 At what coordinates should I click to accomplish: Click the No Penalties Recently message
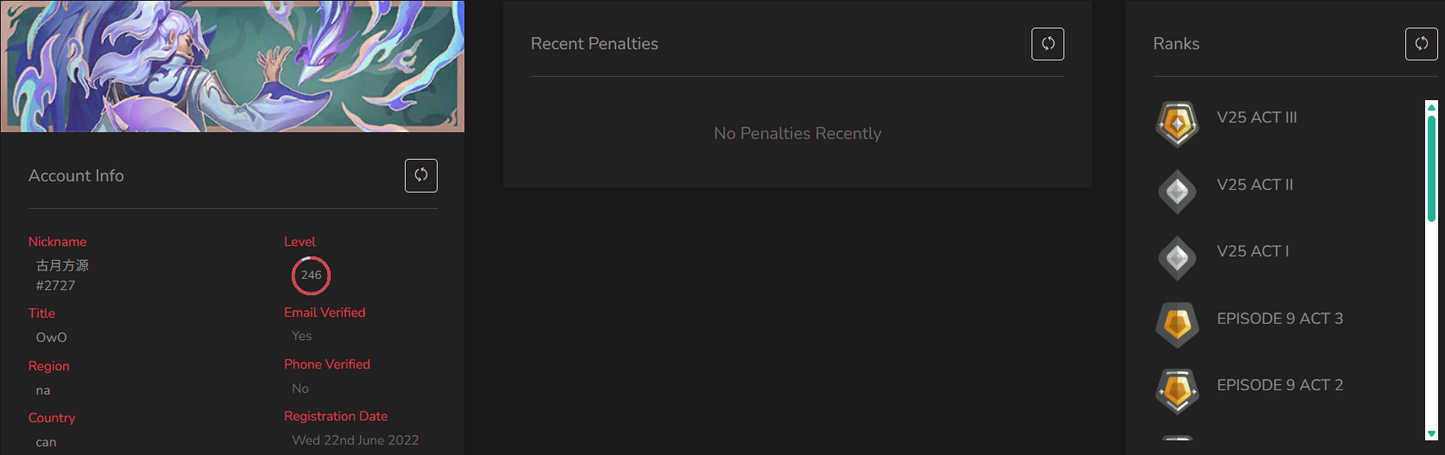(797, 133)
